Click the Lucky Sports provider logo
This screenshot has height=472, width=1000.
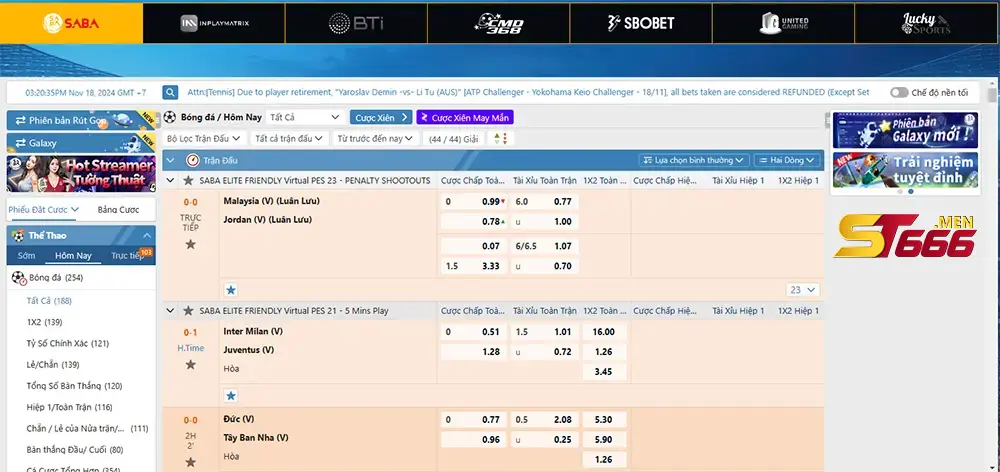tap(926, 23)
